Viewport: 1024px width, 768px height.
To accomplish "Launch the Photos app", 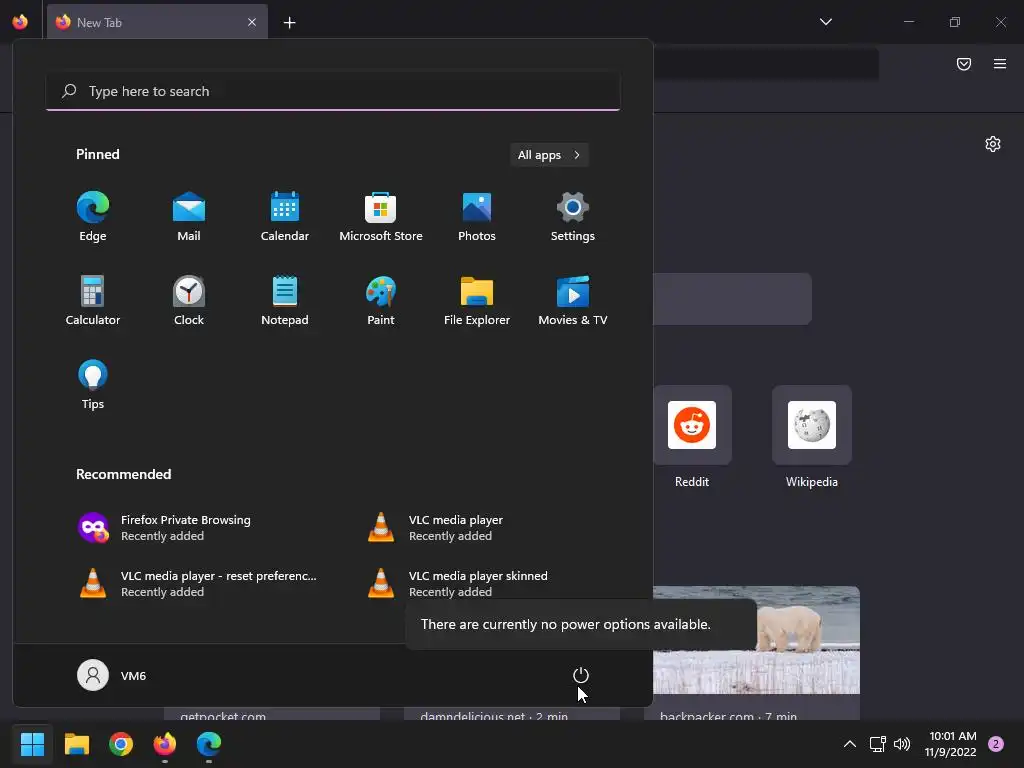I will pos(477,217).
